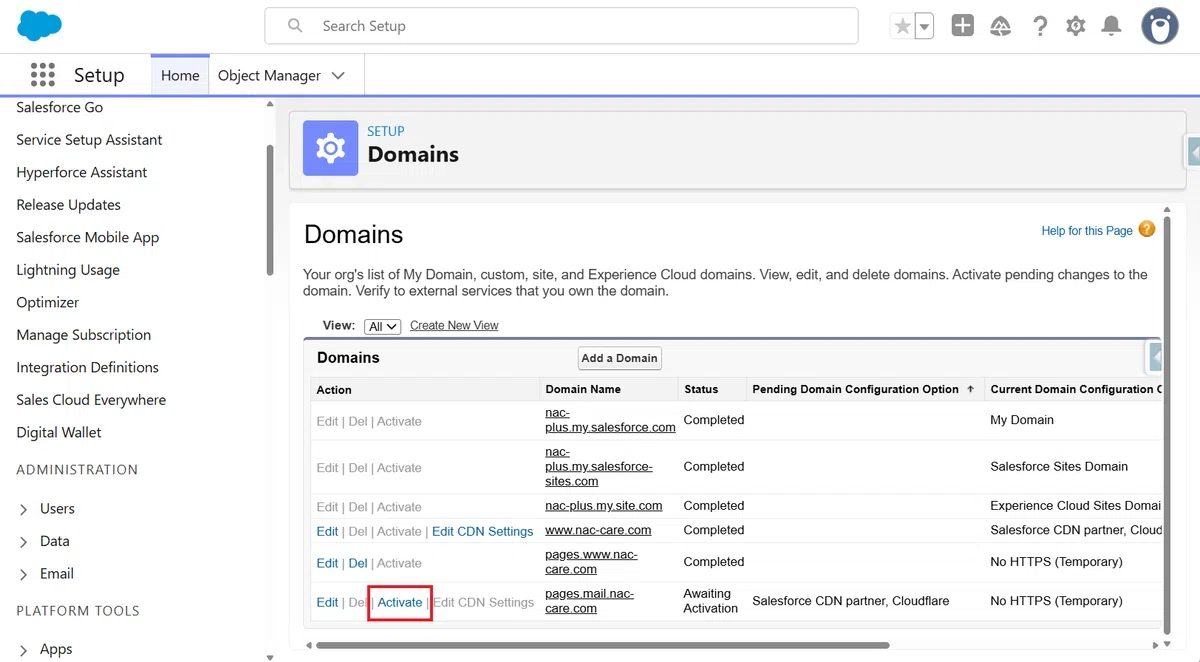This screenshot has width=1200, height=662.
Task: Open Manage Subscription
Action: pyautogui.click(x=84, y=335)
